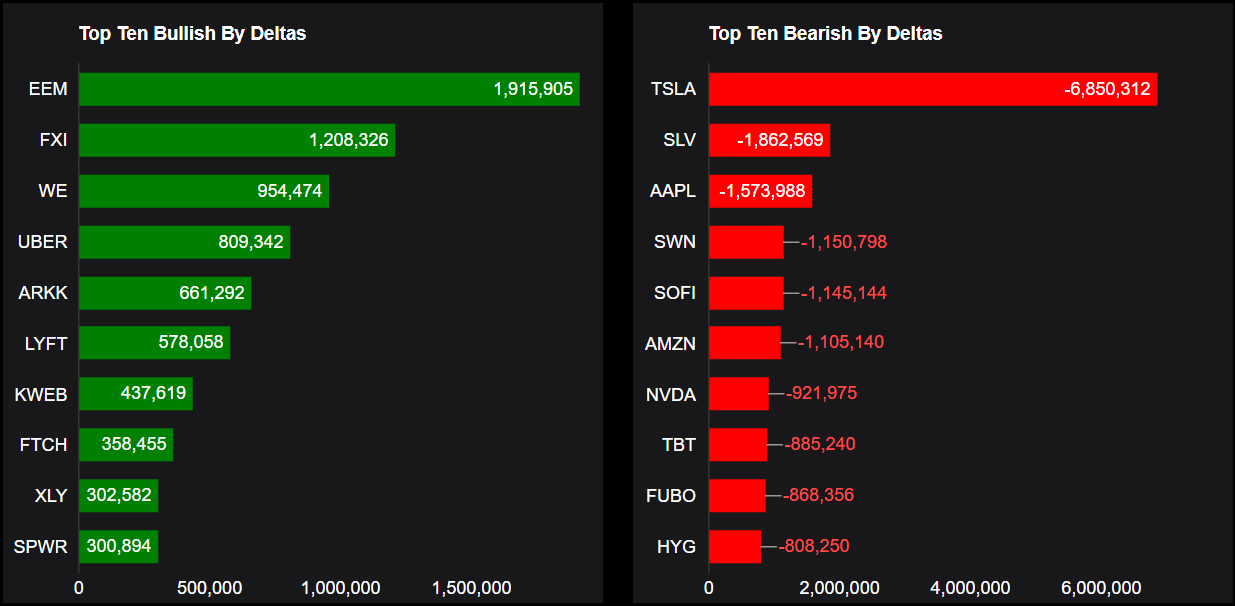Click the TSLA ticker label

673,89
